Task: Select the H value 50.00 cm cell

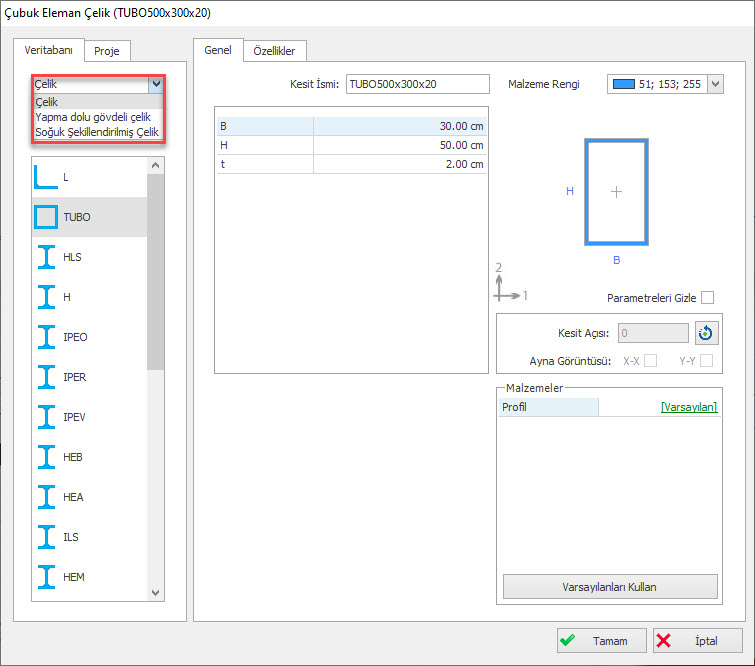Action: [400, 145]
